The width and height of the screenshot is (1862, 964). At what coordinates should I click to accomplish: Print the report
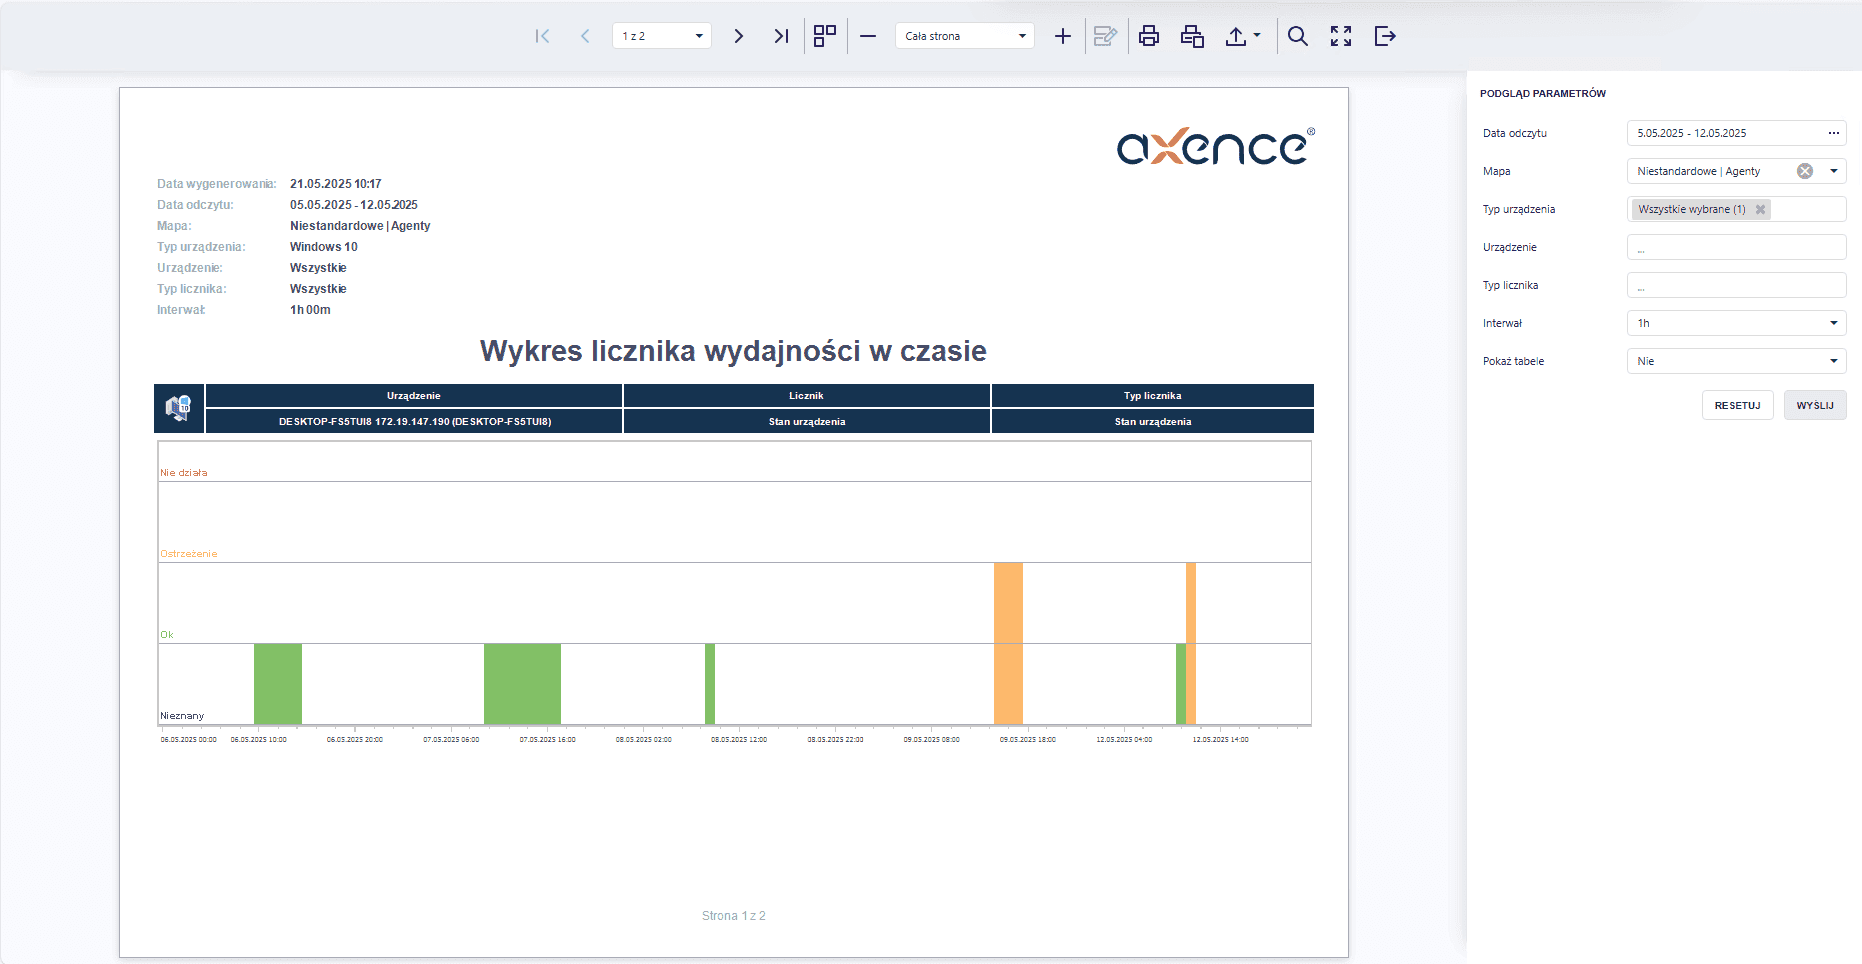tap(1149, 36)
